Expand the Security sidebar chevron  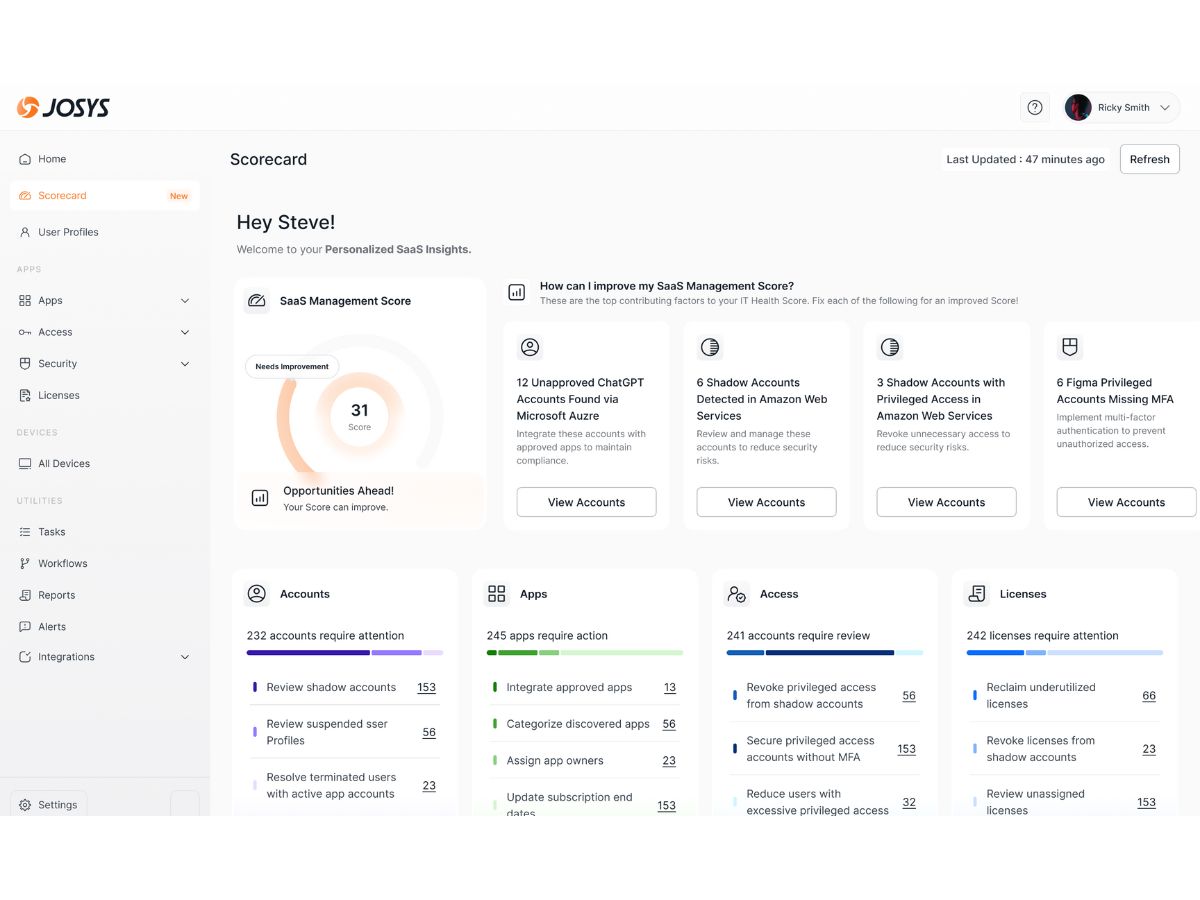(185, 364)
